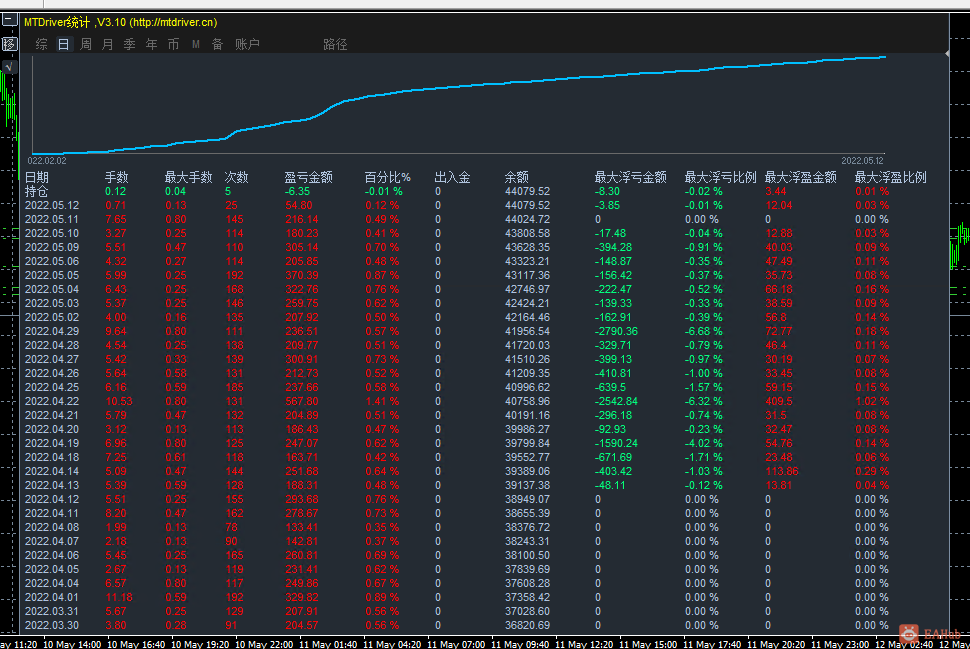The height and width of the screenshot is (649, 970).
Task: Switch on the 季 quarterly statistics mode
Action: tap(128, 44)
